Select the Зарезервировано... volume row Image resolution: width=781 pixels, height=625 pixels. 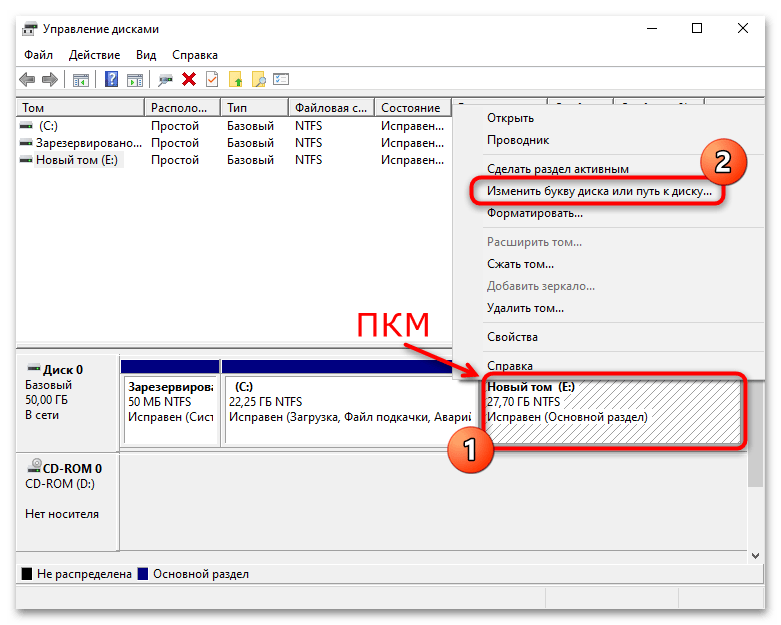(x=234, y=143)
